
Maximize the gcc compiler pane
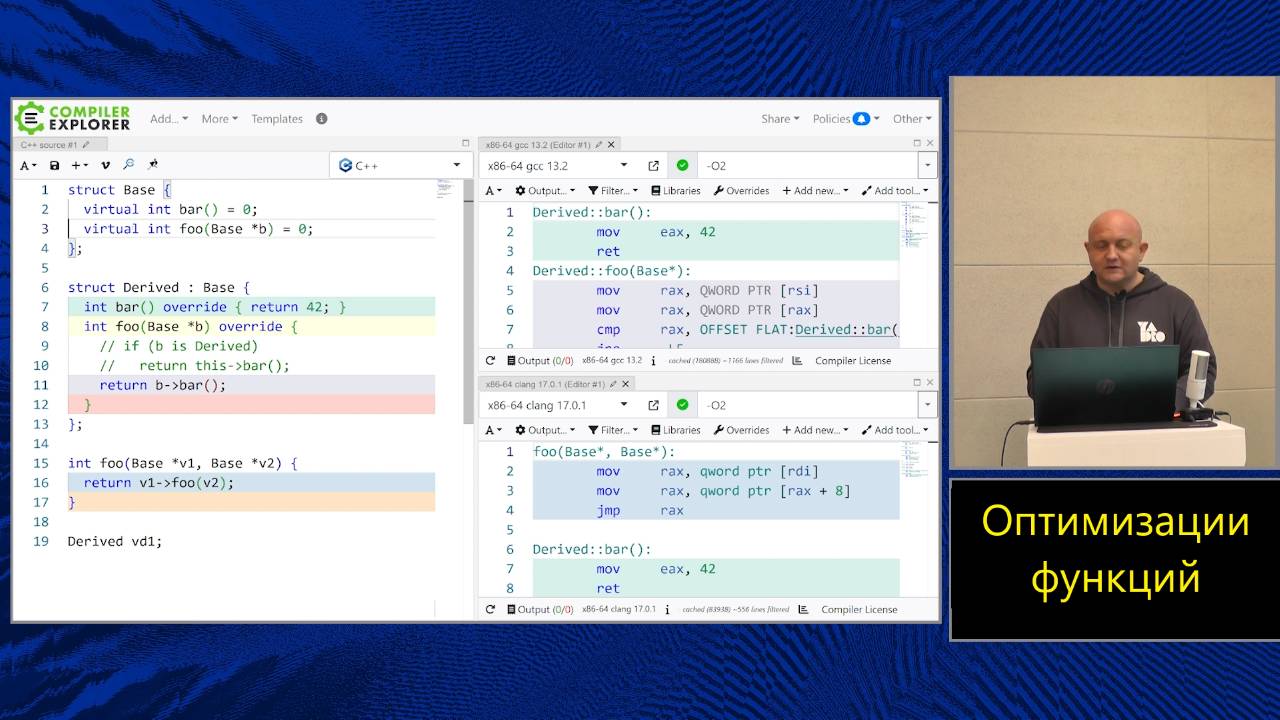917,144
